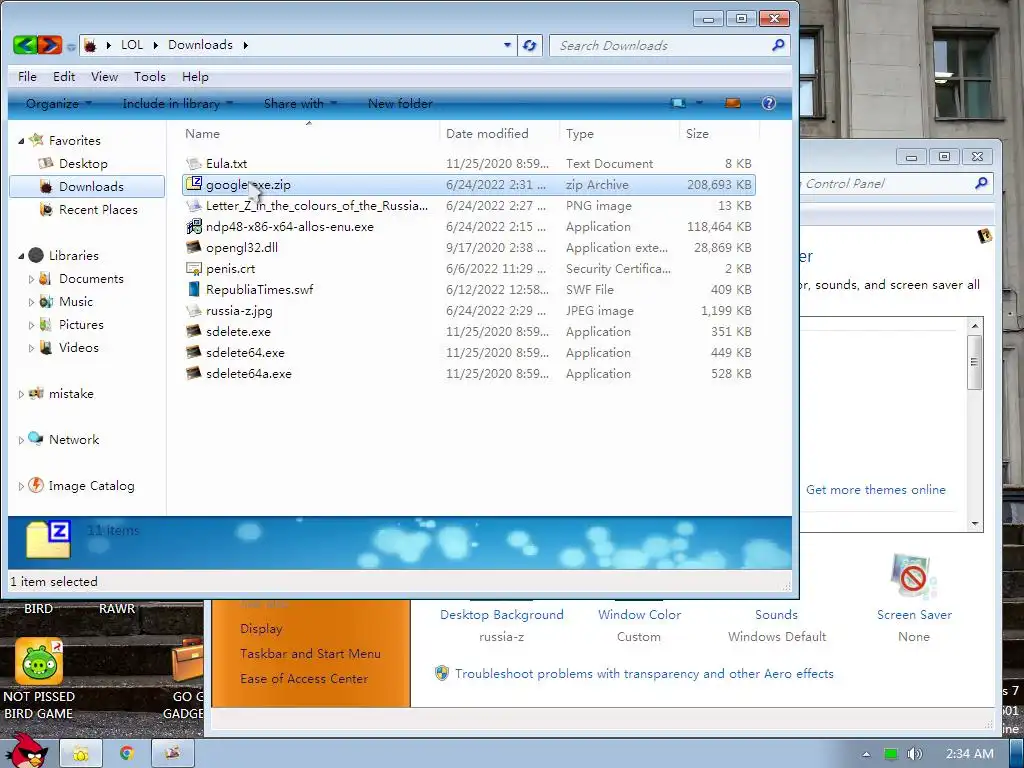The image size is (1024, 768).
Task: Open Taskbar and Start Menu link
Action: click(310, 653)
